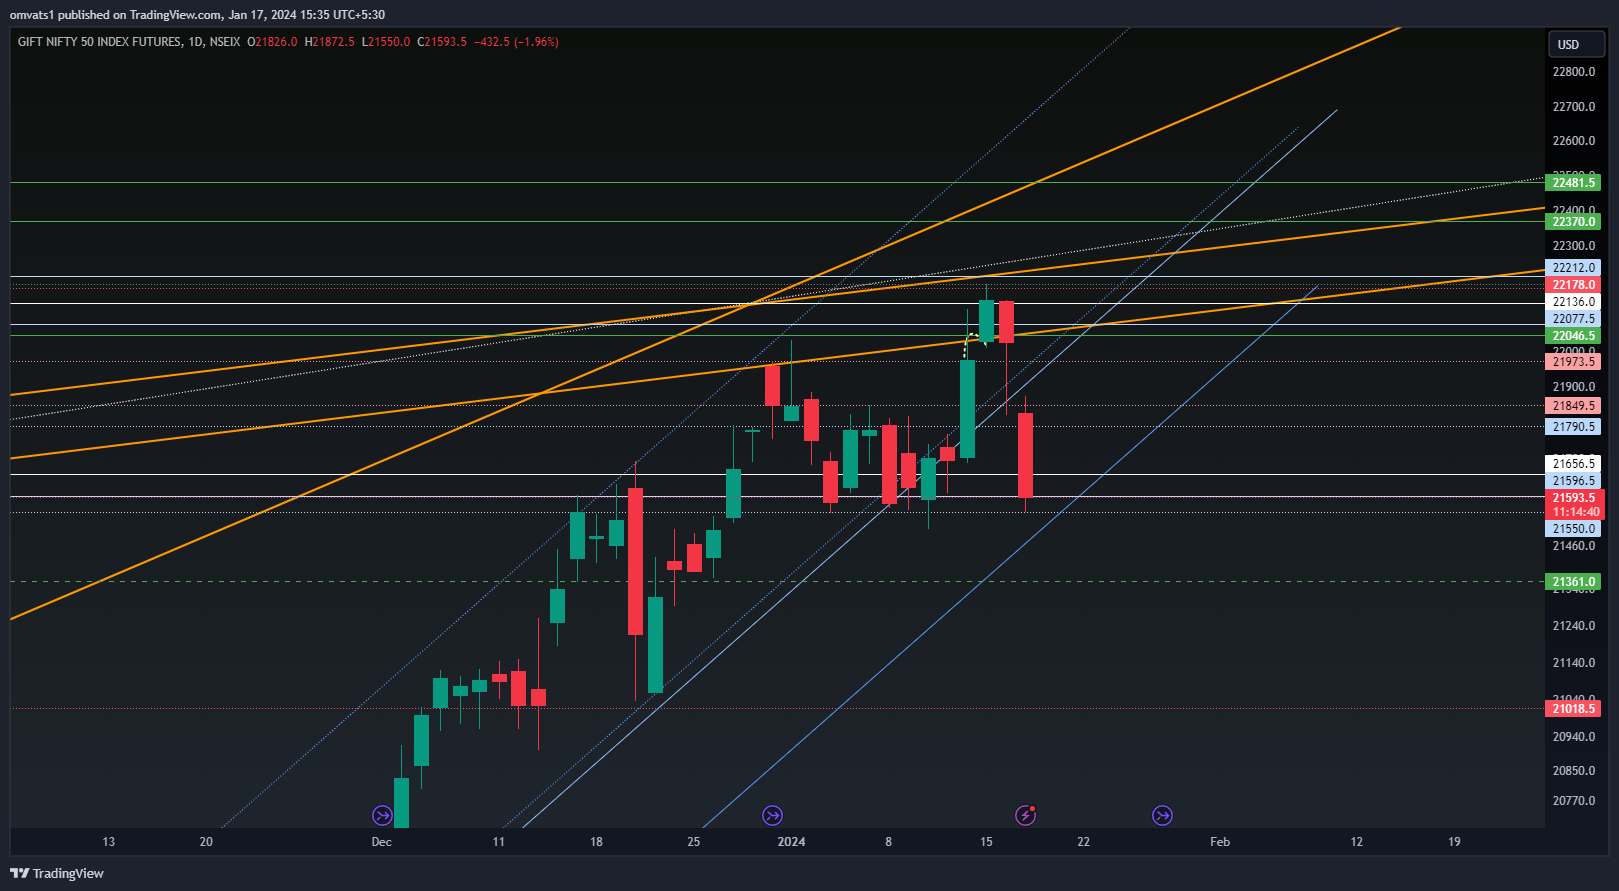Click the 21460.0 price axis tick
1619x891 pixels.
pos(1573,546)
